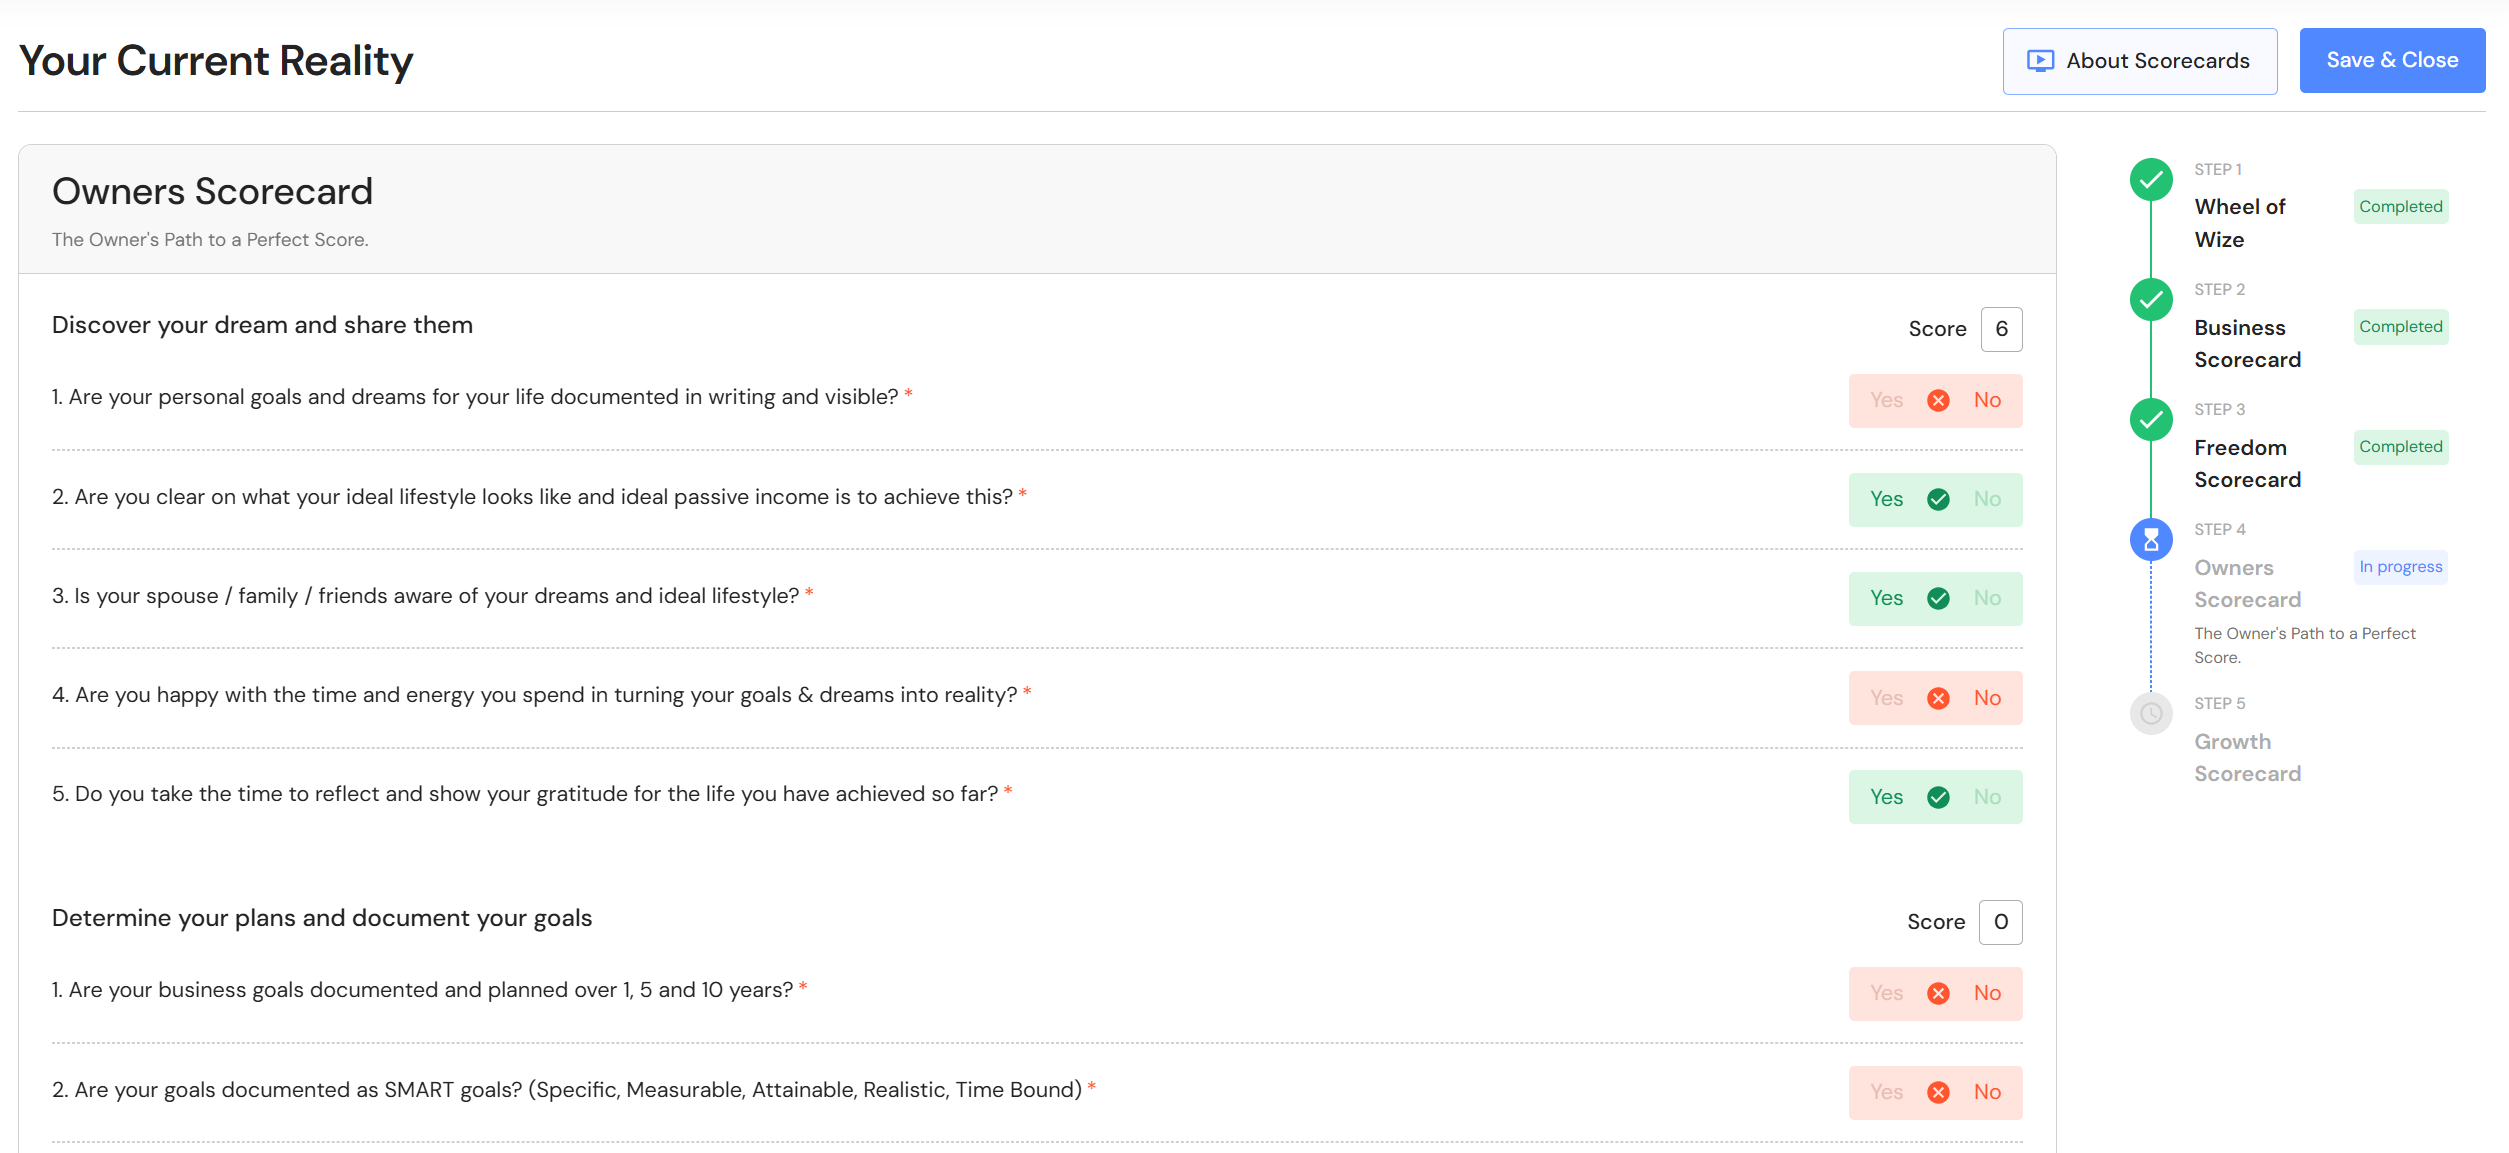The height and width of the screenshot is (1153, 2509).
Task: Select Yes for time and energy question
Action: point(1886,698)
